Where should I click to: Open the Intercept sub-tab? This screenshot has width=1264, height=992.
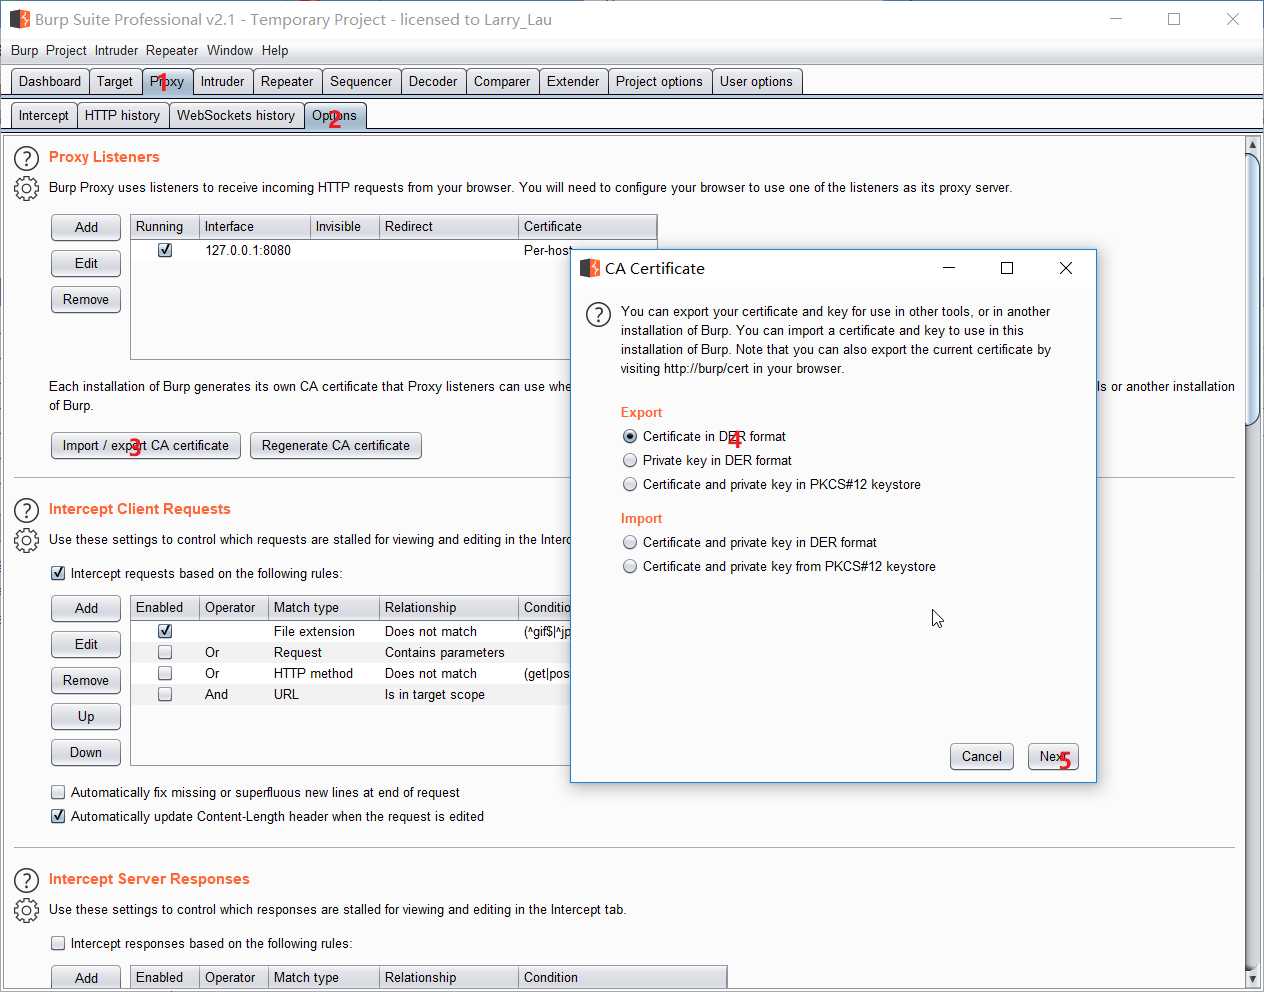pyautogui.click(x=44, y=115)
